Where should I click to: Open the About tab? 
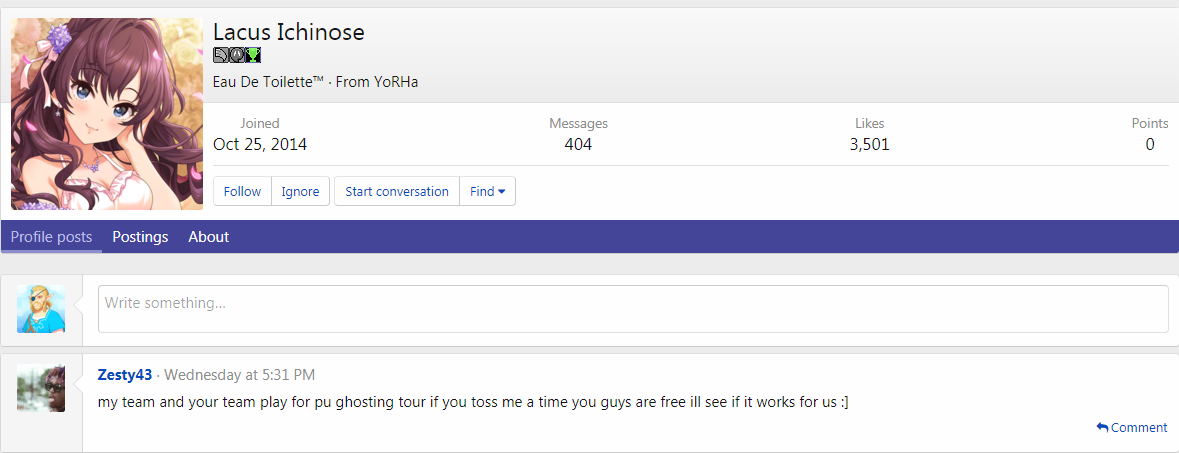click(x=208, y=237)
